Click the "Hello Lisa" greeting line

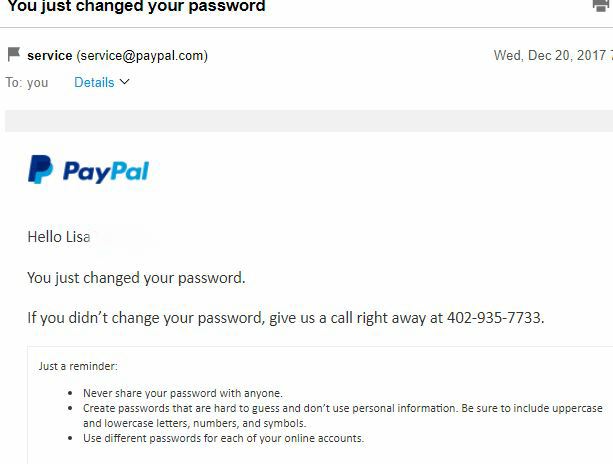(59, 237)
